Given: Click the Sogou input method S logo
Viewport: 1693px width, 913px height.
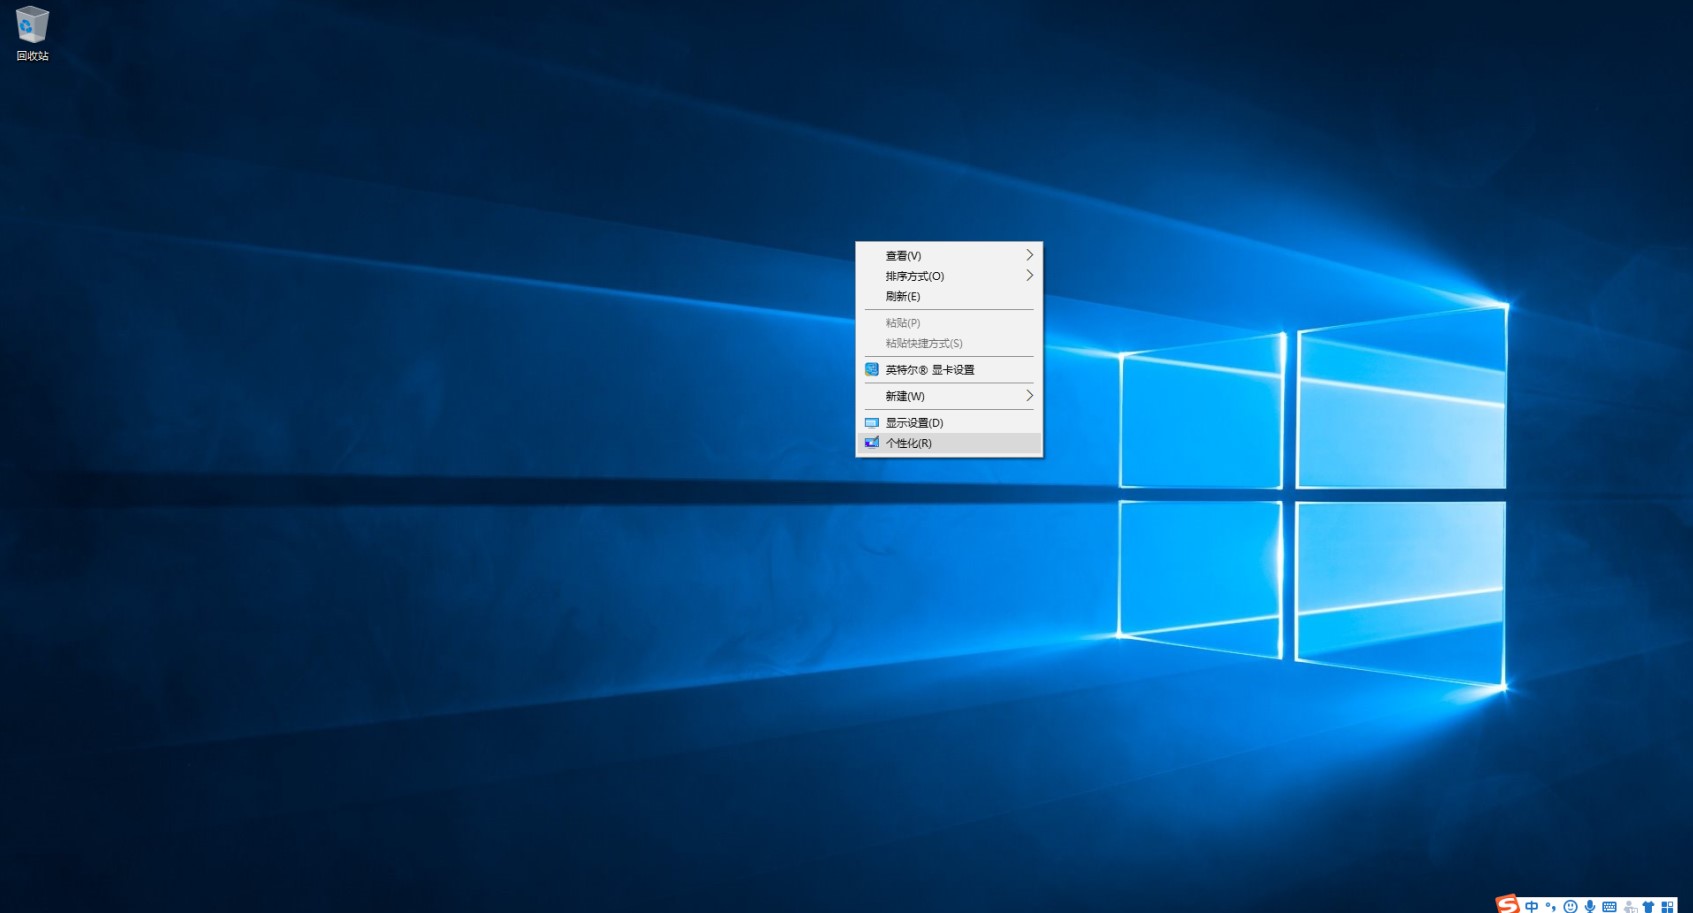Looking at the screenshot, I should click(1508, 904).
